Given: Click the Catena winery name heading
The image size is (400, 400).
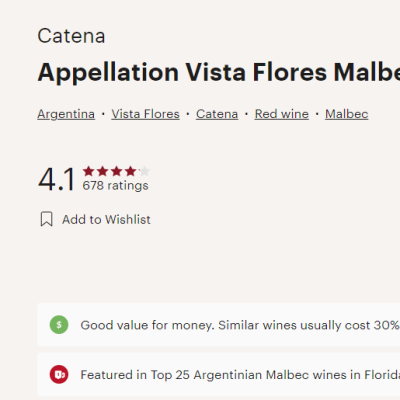Looking at the screenshot, I should 71,36.
